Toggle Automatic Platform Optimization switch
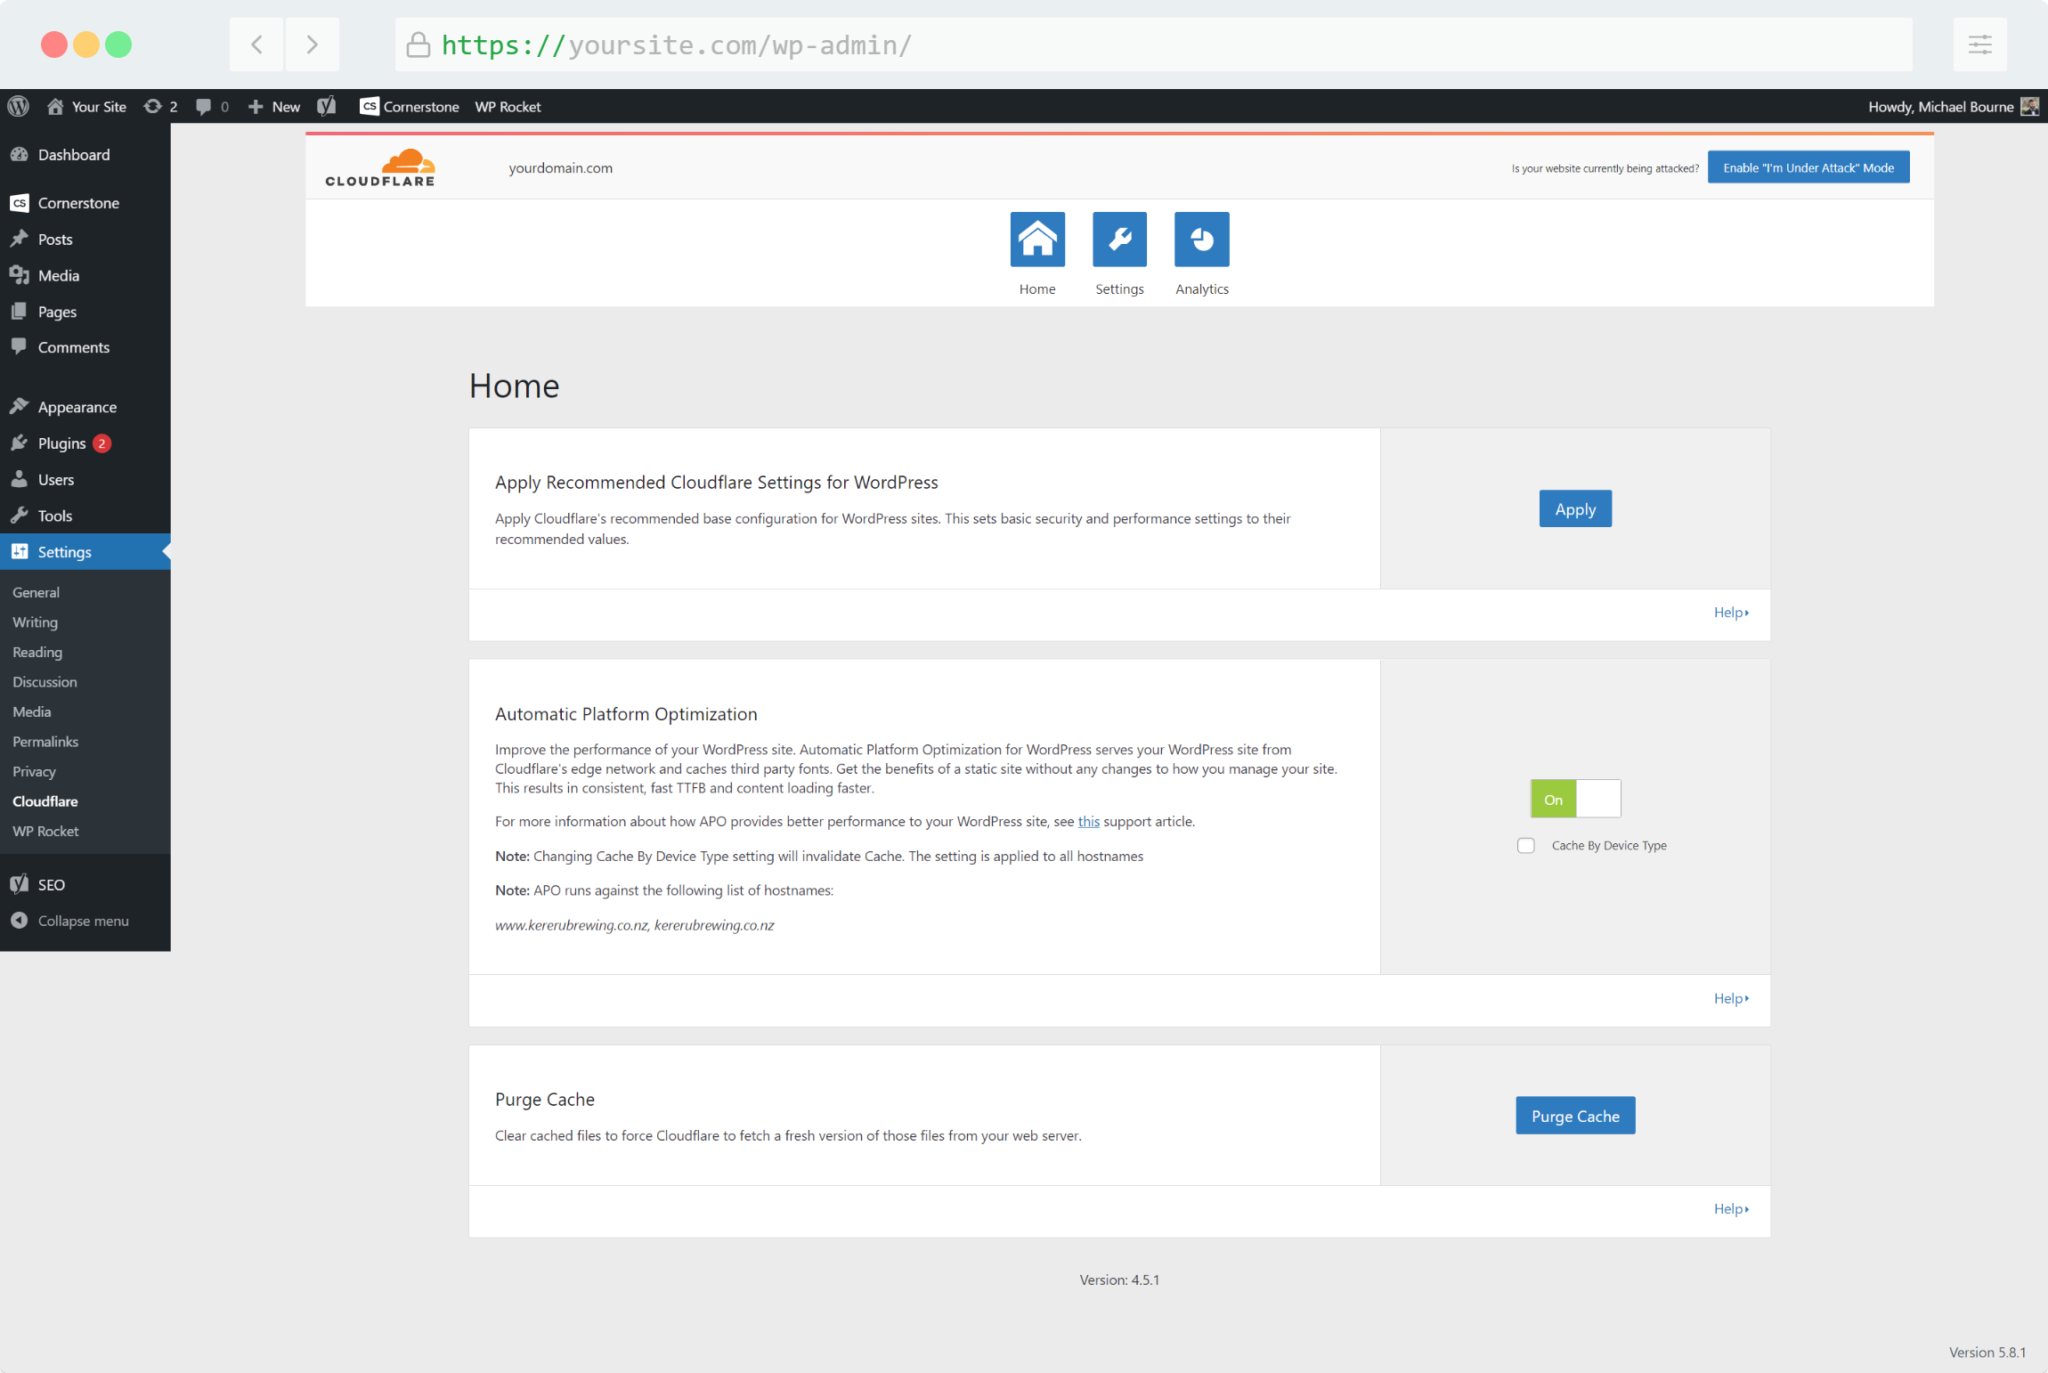 point(1575,799)
